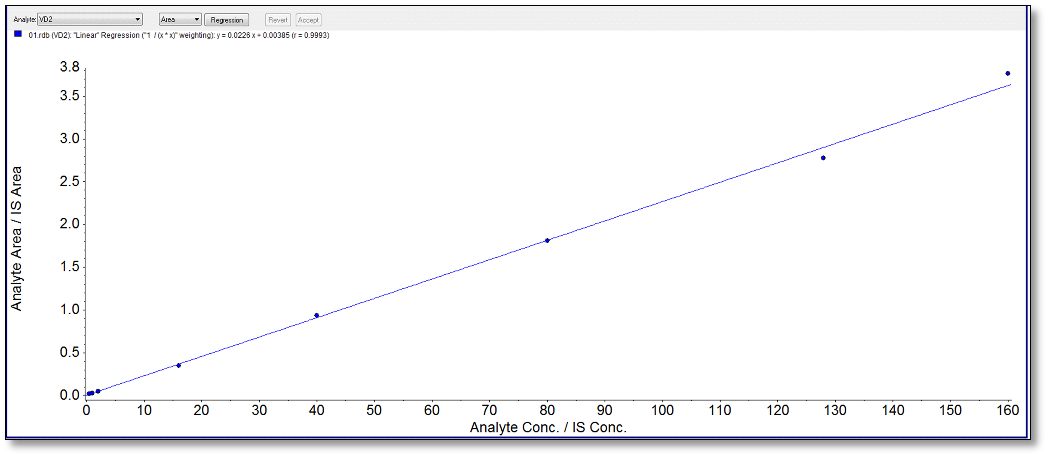Click the 2.0 tick label on the y-axis
This screenshot has height=458, width=1049.
(69, 224)
